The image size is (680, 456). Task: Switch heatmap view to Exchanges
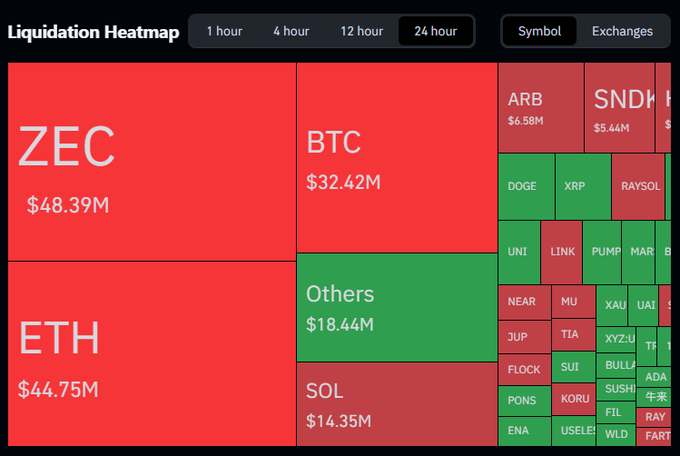pos(622,31)
